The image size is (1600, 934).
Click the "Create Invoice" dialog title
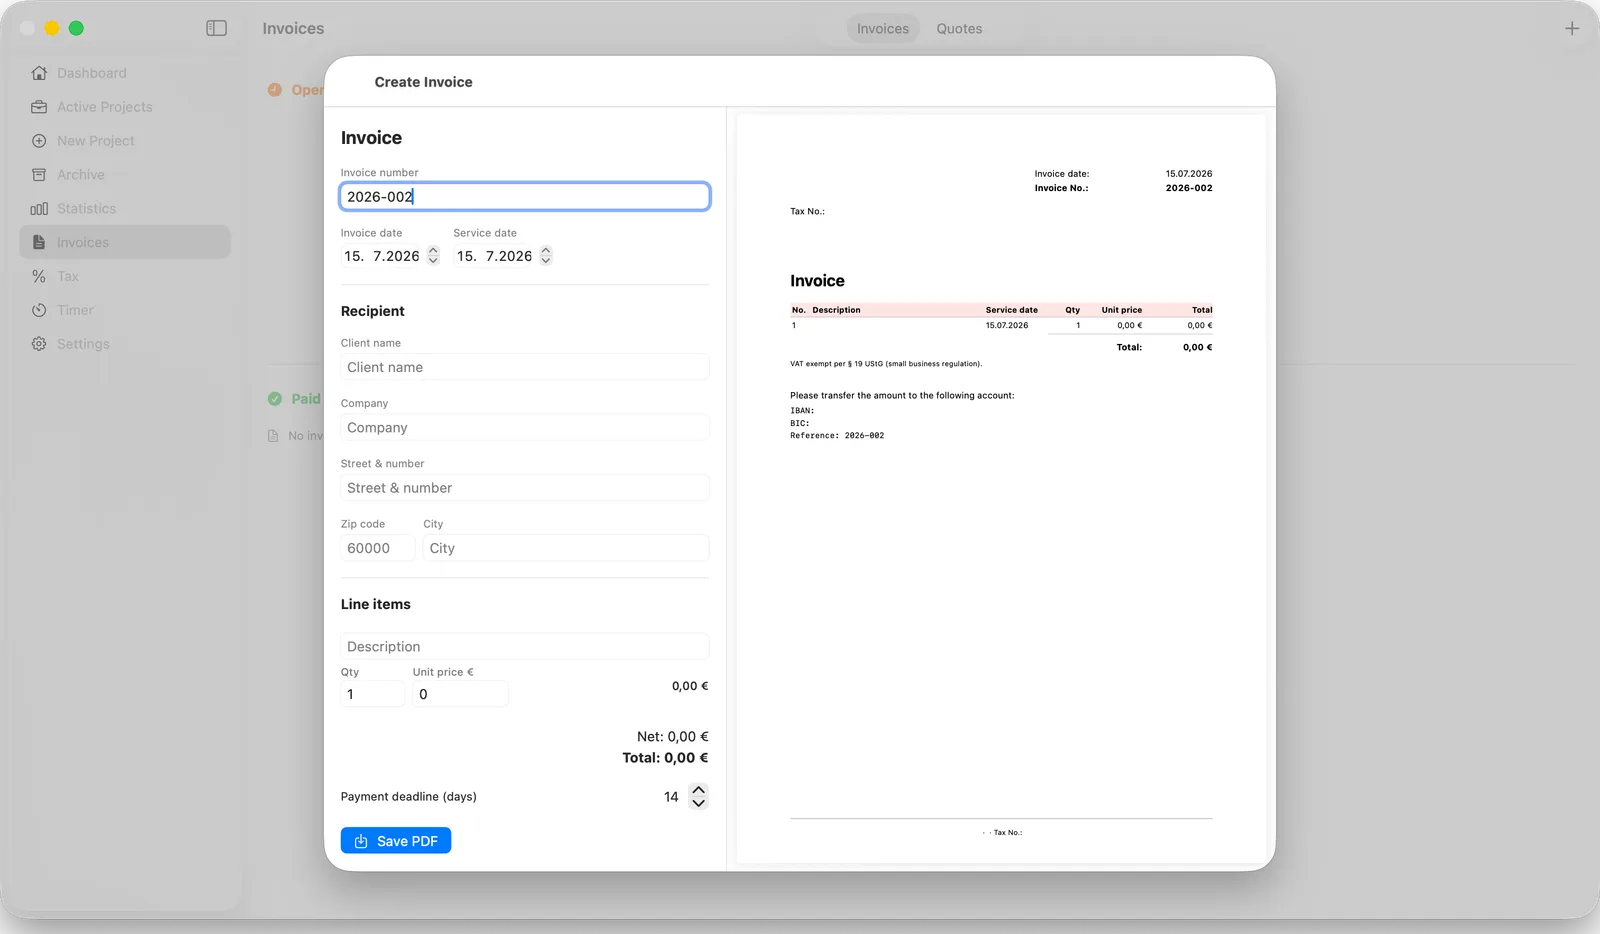424,82
